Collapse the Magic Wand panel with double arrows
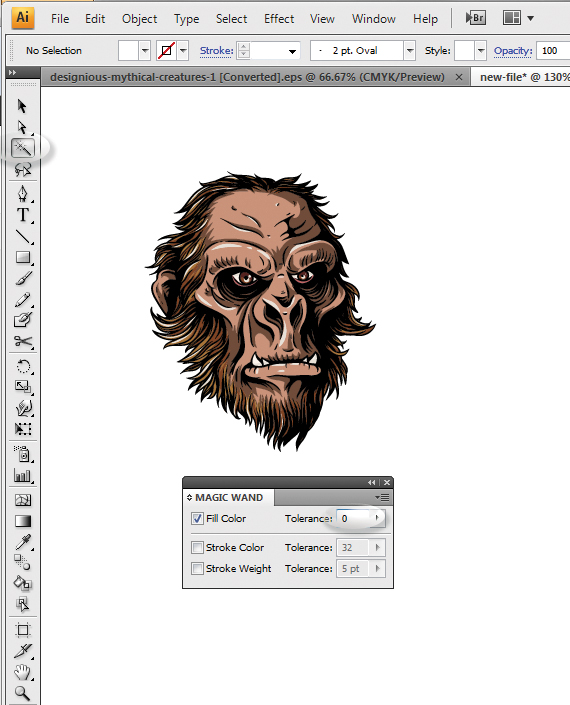570x705 pixels. 371,482
